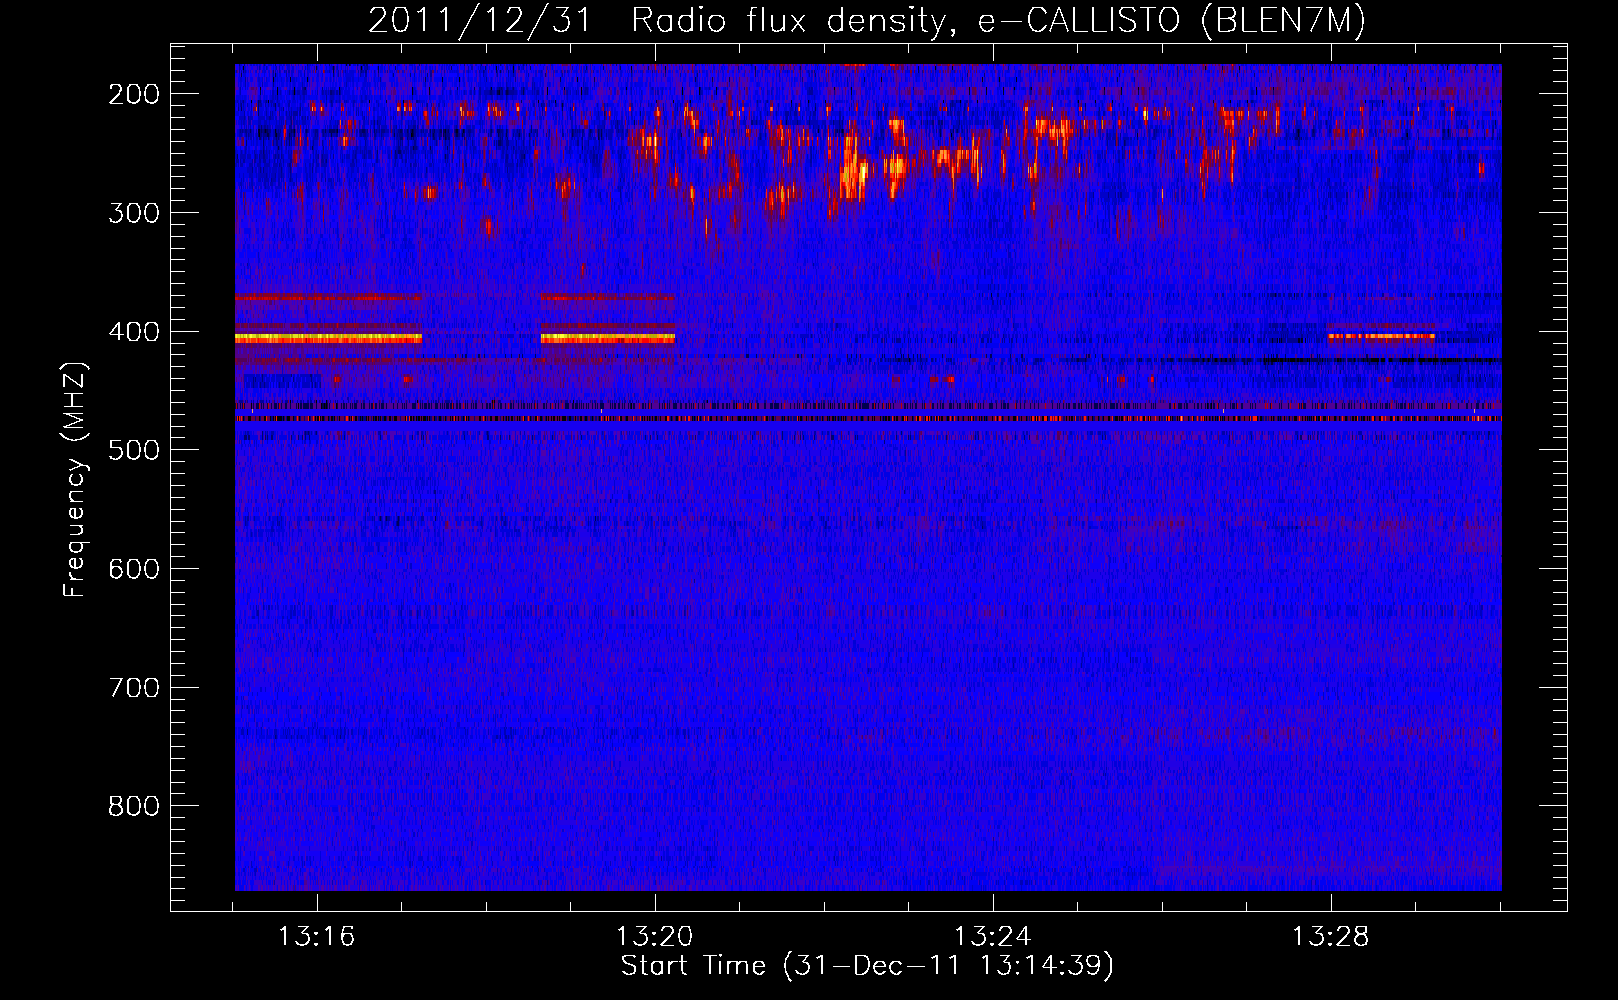
Task: Click the 13:24 time tick label
Action: point(993,937)
